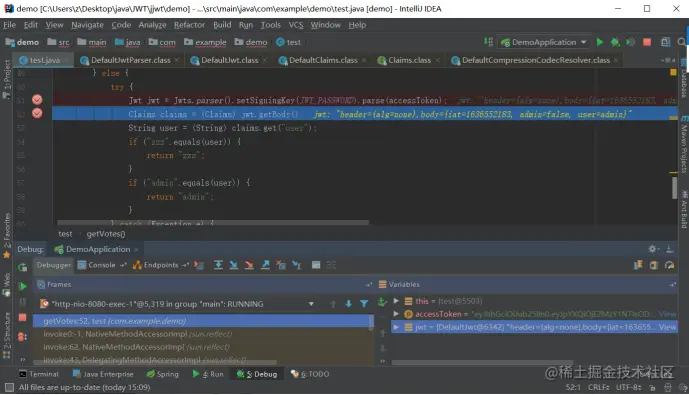
Task: Switch to the Console tab in Debug
Action: coord(102,265)
